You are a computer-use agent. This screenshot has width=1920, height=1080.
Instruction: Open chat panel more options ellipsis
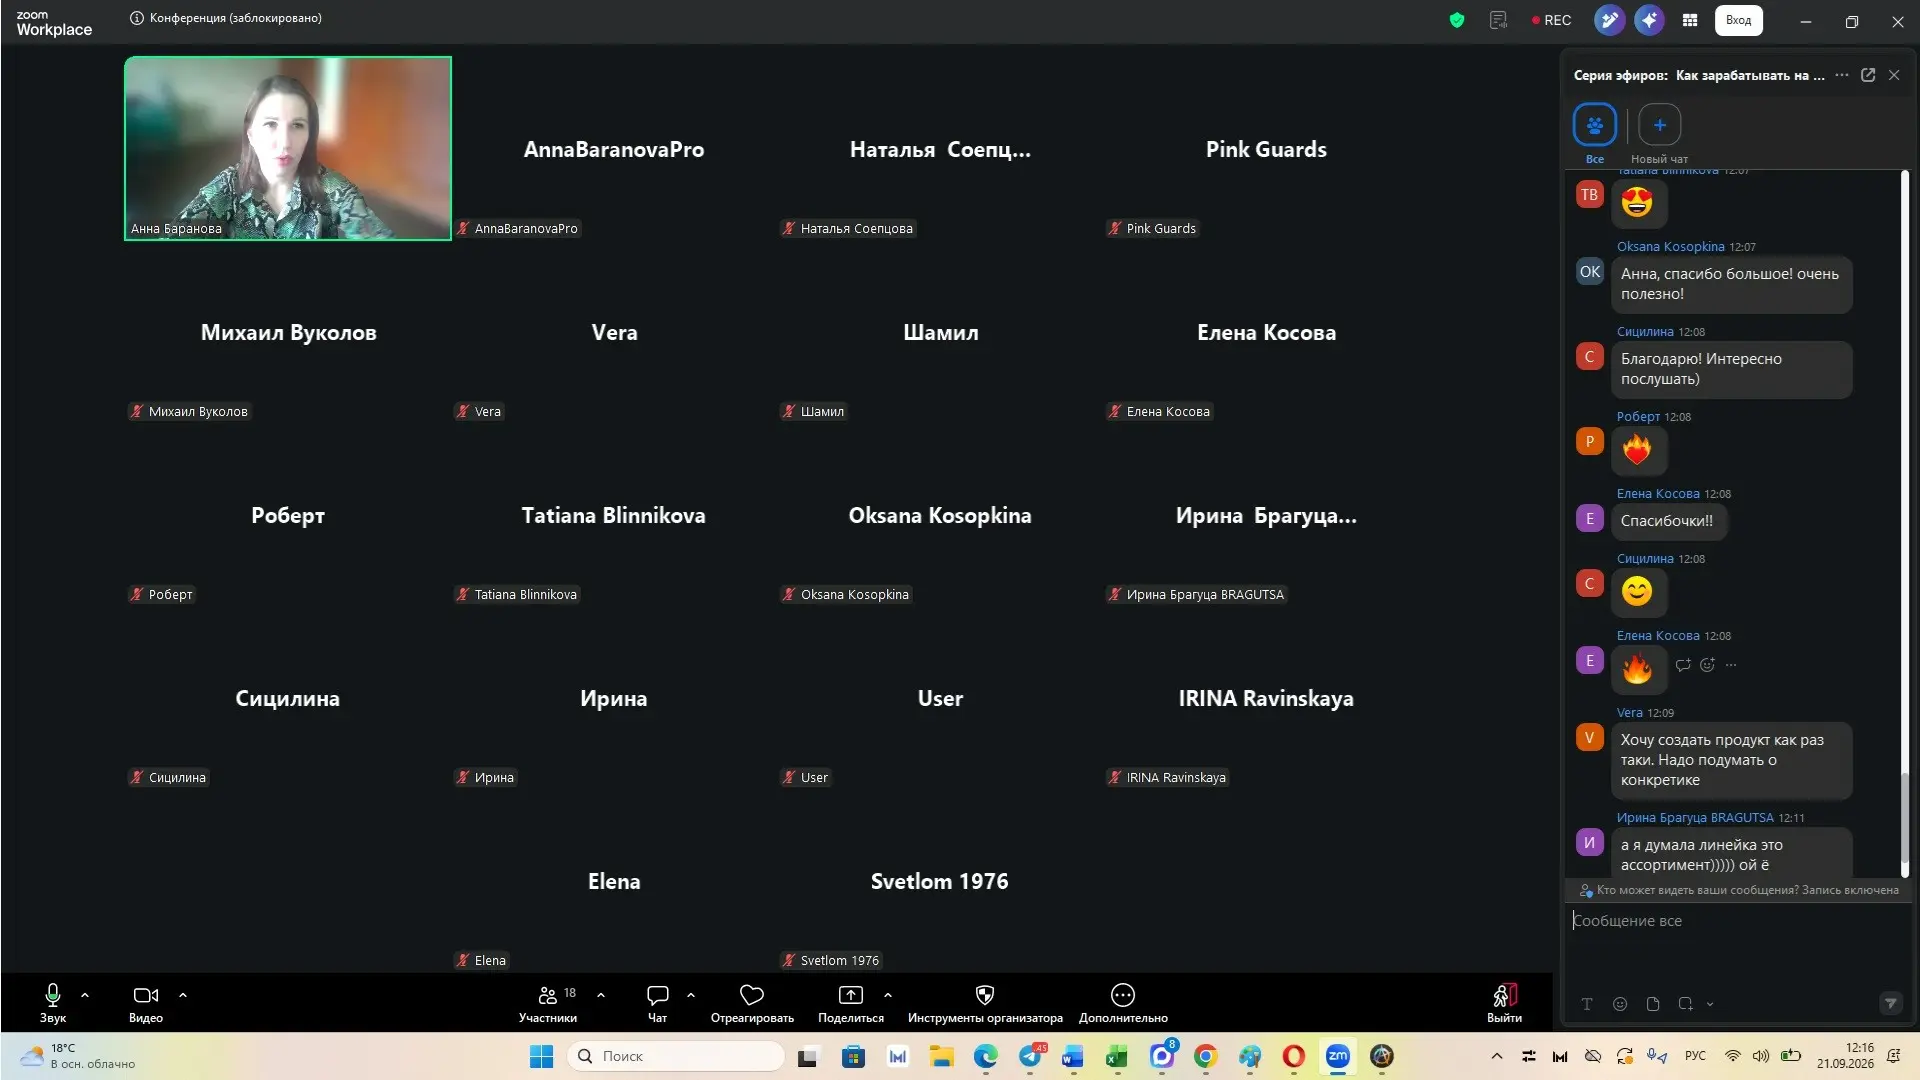(x=1842, y=75)
